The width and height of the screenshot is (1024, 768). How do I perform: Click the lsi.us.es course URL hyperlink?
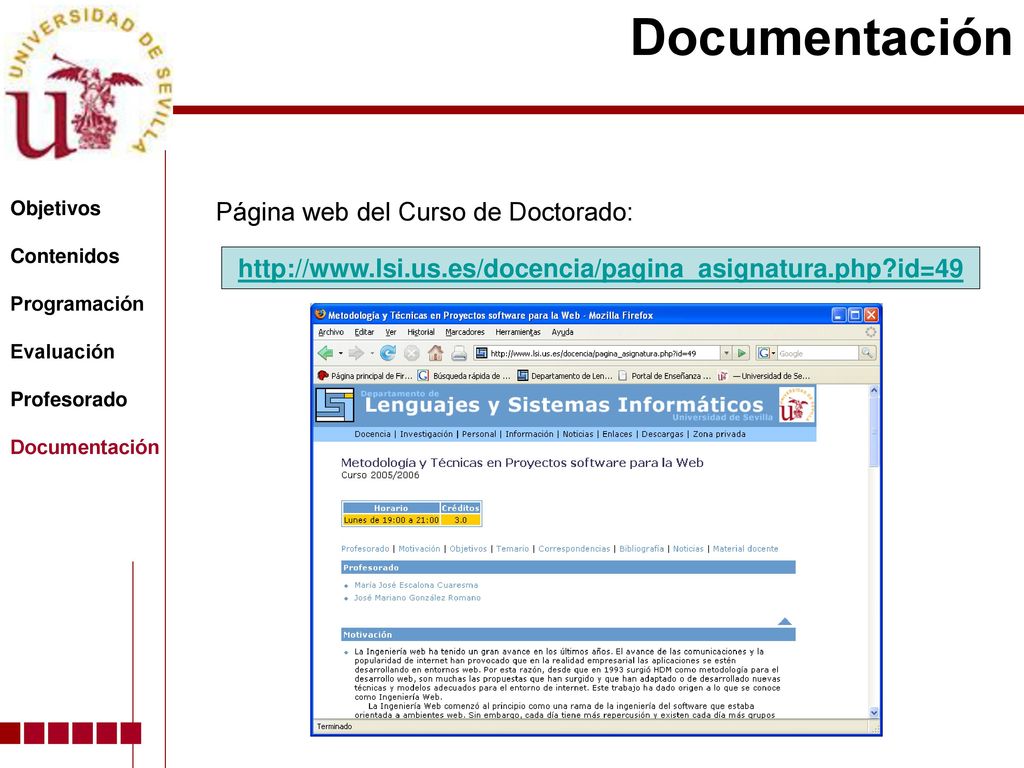(600, 268)
